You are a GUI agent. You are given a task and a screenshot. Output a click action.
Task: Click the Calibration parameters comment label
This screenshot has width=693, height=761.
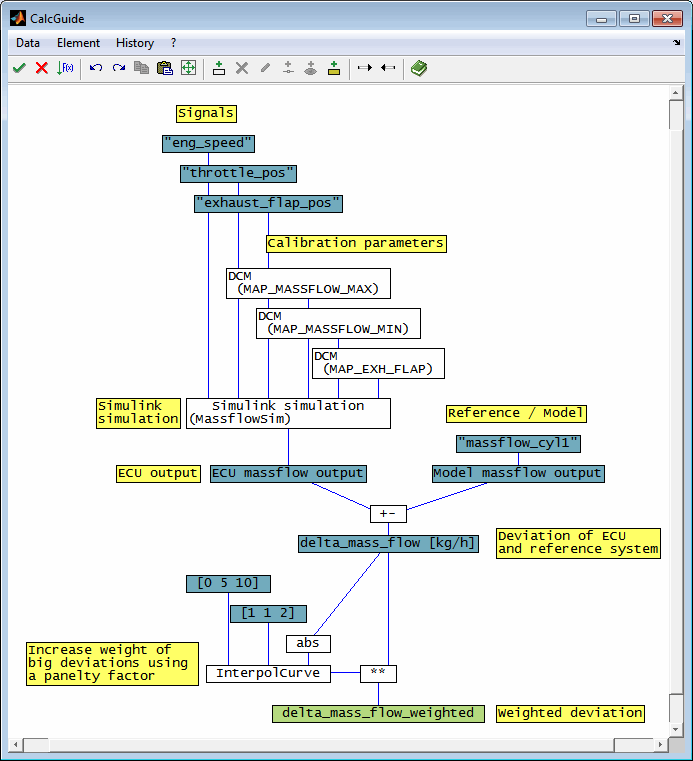[x=356, y=244]
